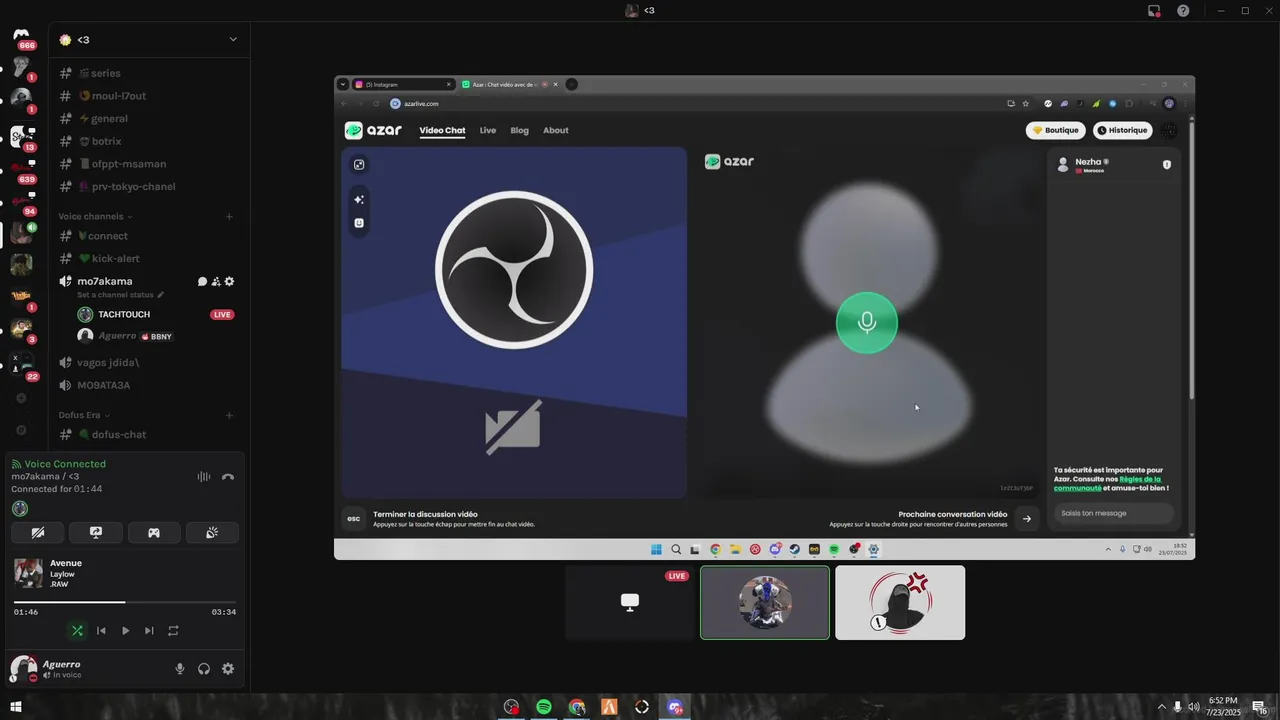The height and width of the screenshot is (720, 1280).
Task: Create channel in Dofus Era category
Action: pyautogui.click(x=229, y=415)
